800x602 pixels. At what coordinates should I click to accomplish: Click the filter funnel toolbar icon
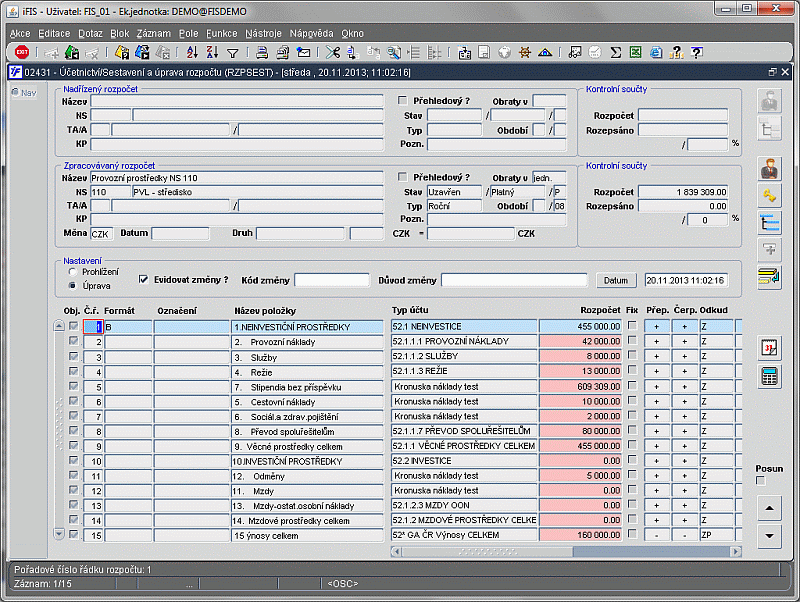tap(232, 52)
